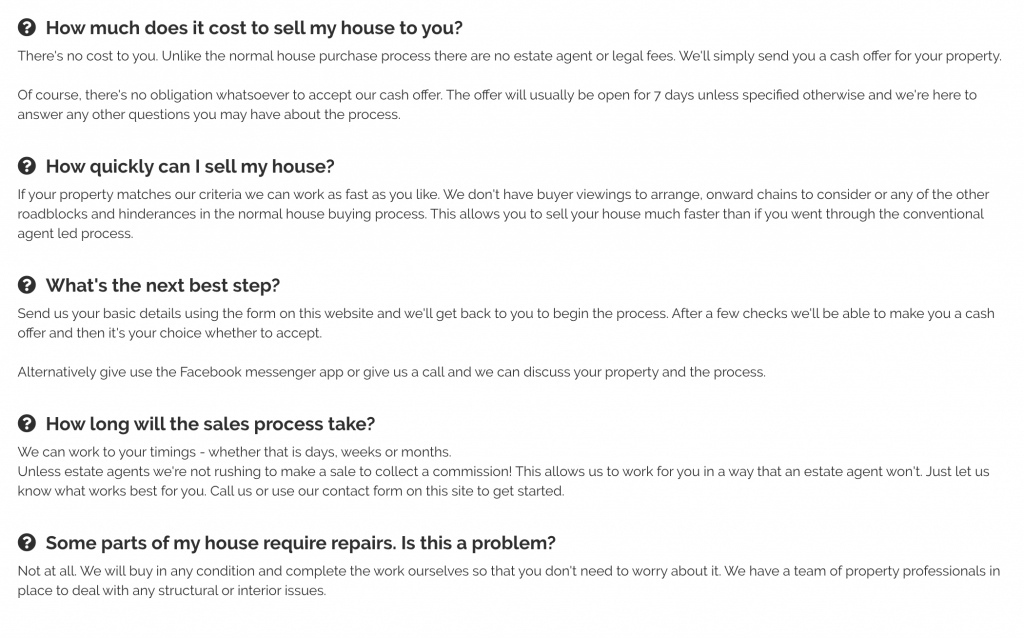Open 'How much does it cost to sell my house to you?' heading

254,28
